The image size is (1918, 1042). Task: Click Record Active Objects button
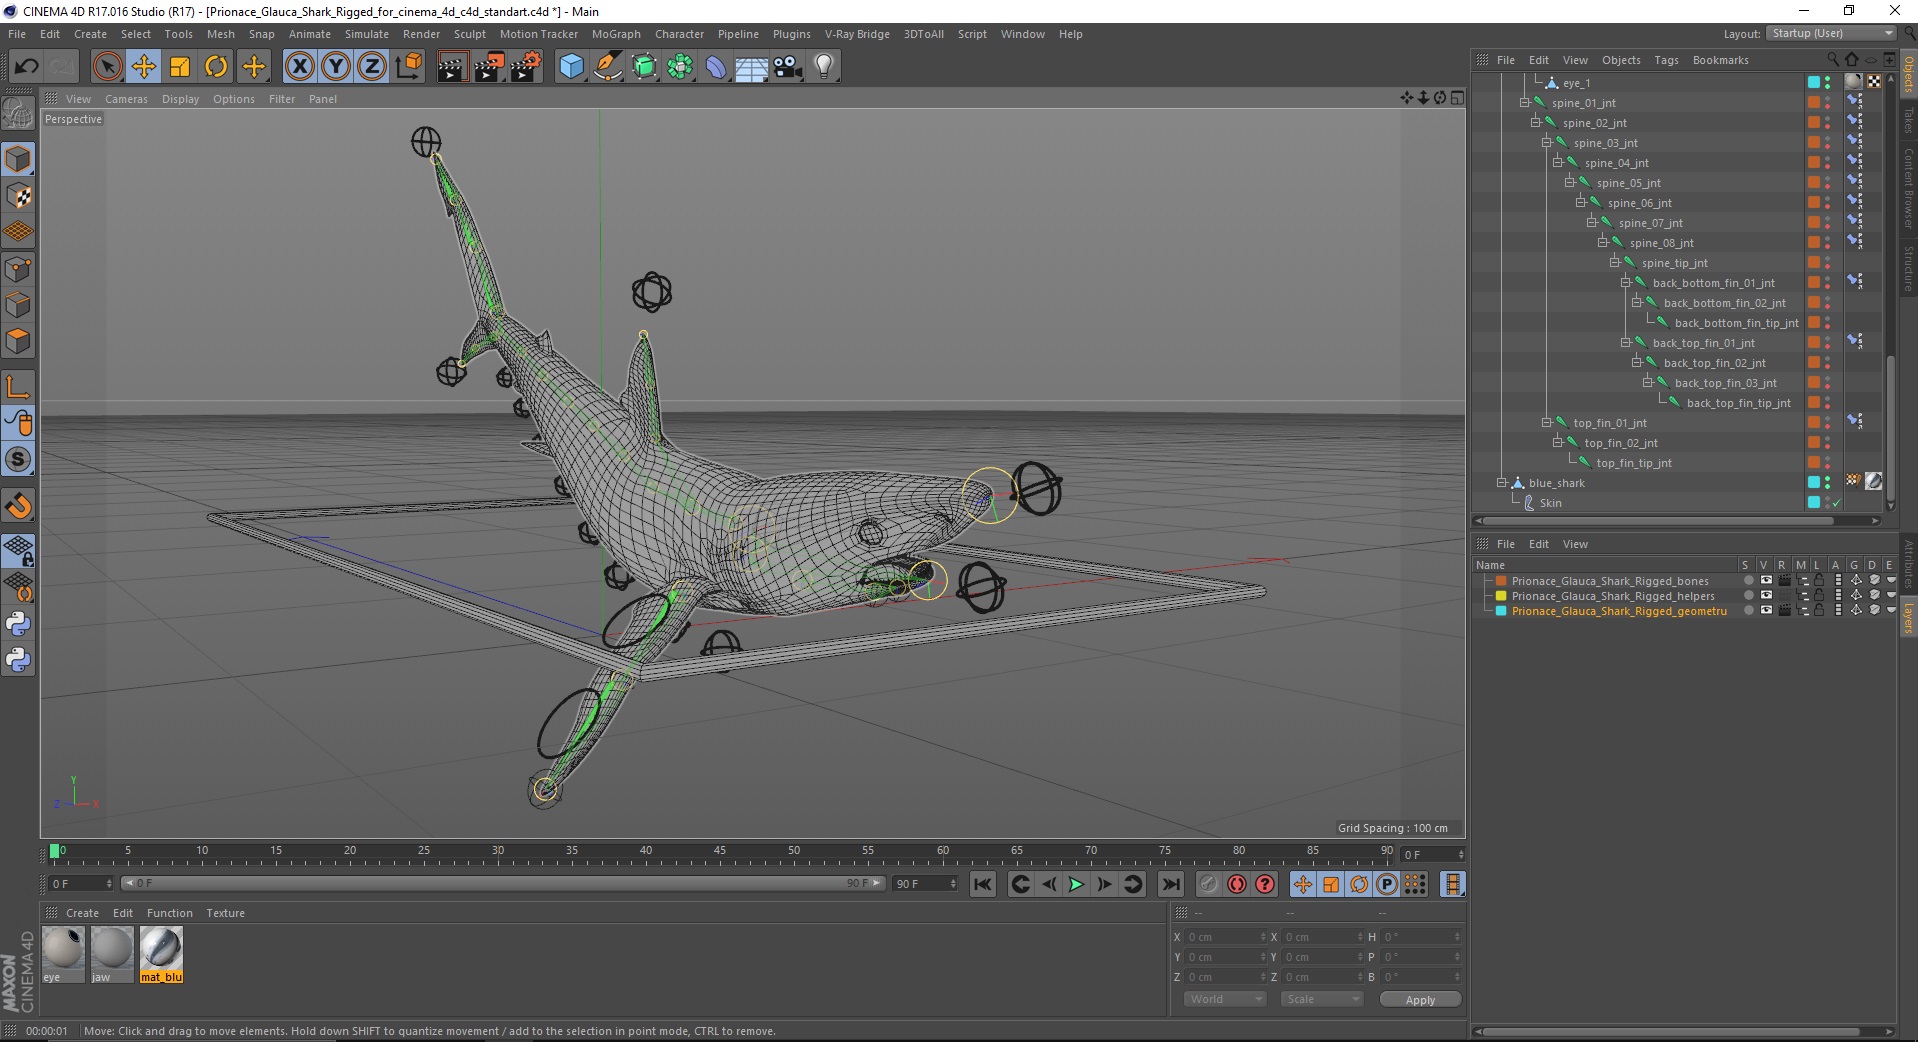(x=1209, y=884)
